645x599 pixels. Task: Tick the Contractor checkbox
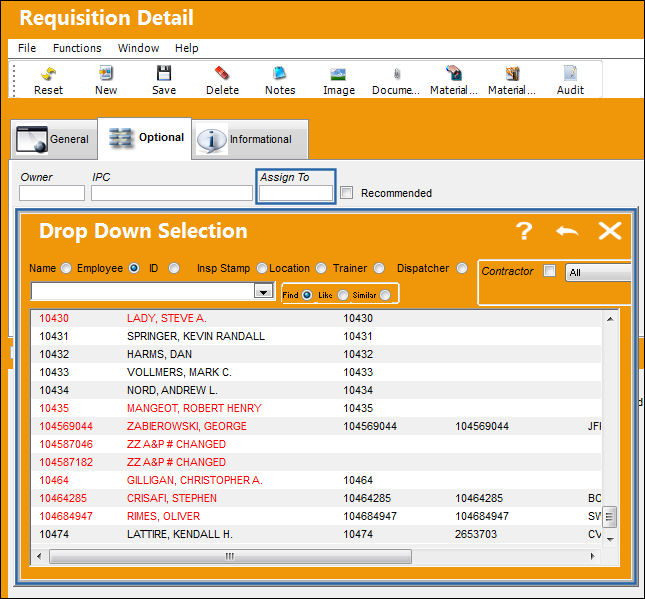(x=549, y=271)
